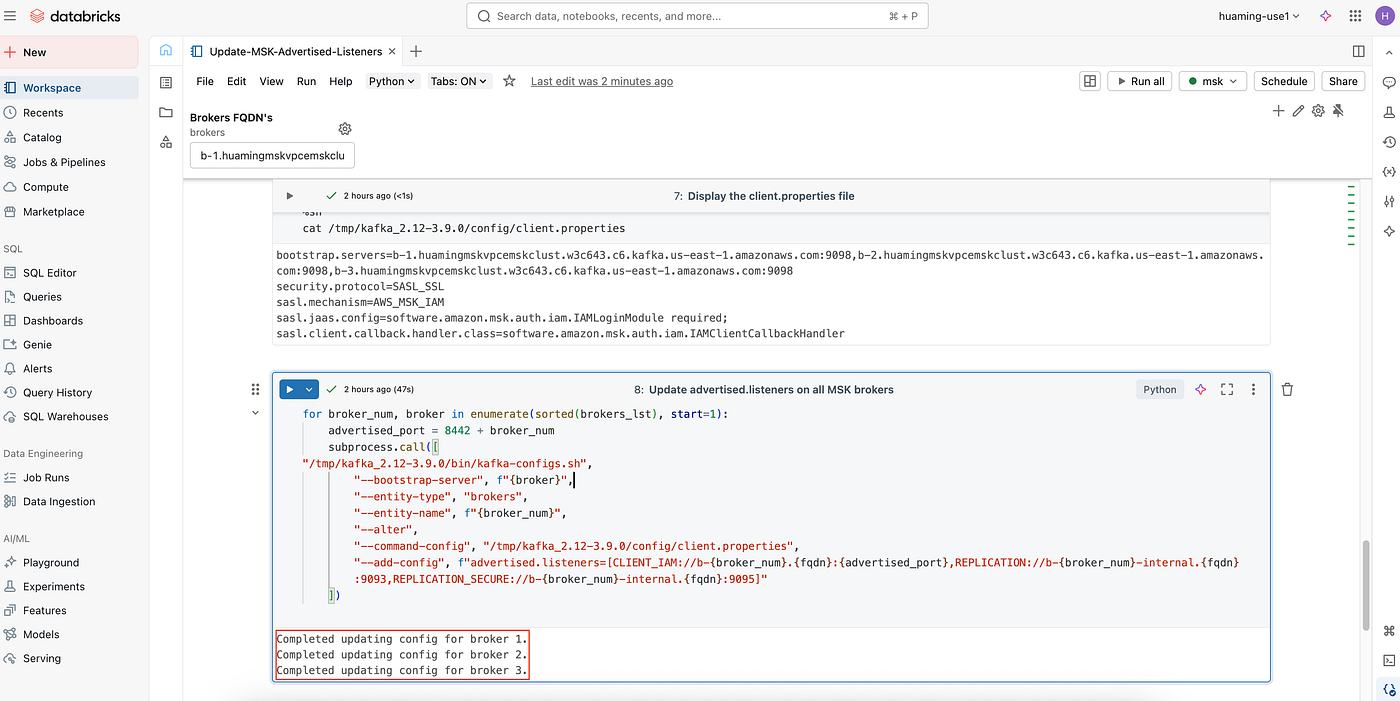Open the Edit menu

236,81
